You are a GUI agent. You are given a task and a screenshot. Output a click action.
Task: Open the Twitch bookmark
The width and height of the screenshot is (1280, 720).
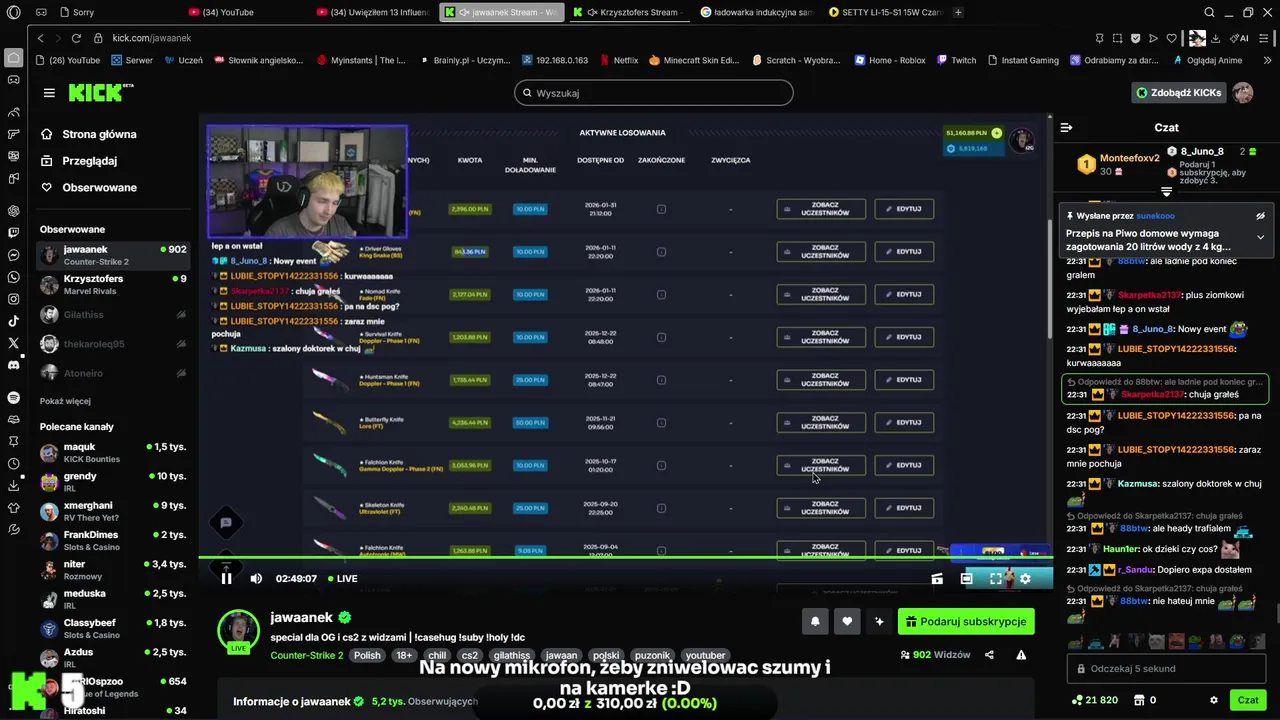956,60
